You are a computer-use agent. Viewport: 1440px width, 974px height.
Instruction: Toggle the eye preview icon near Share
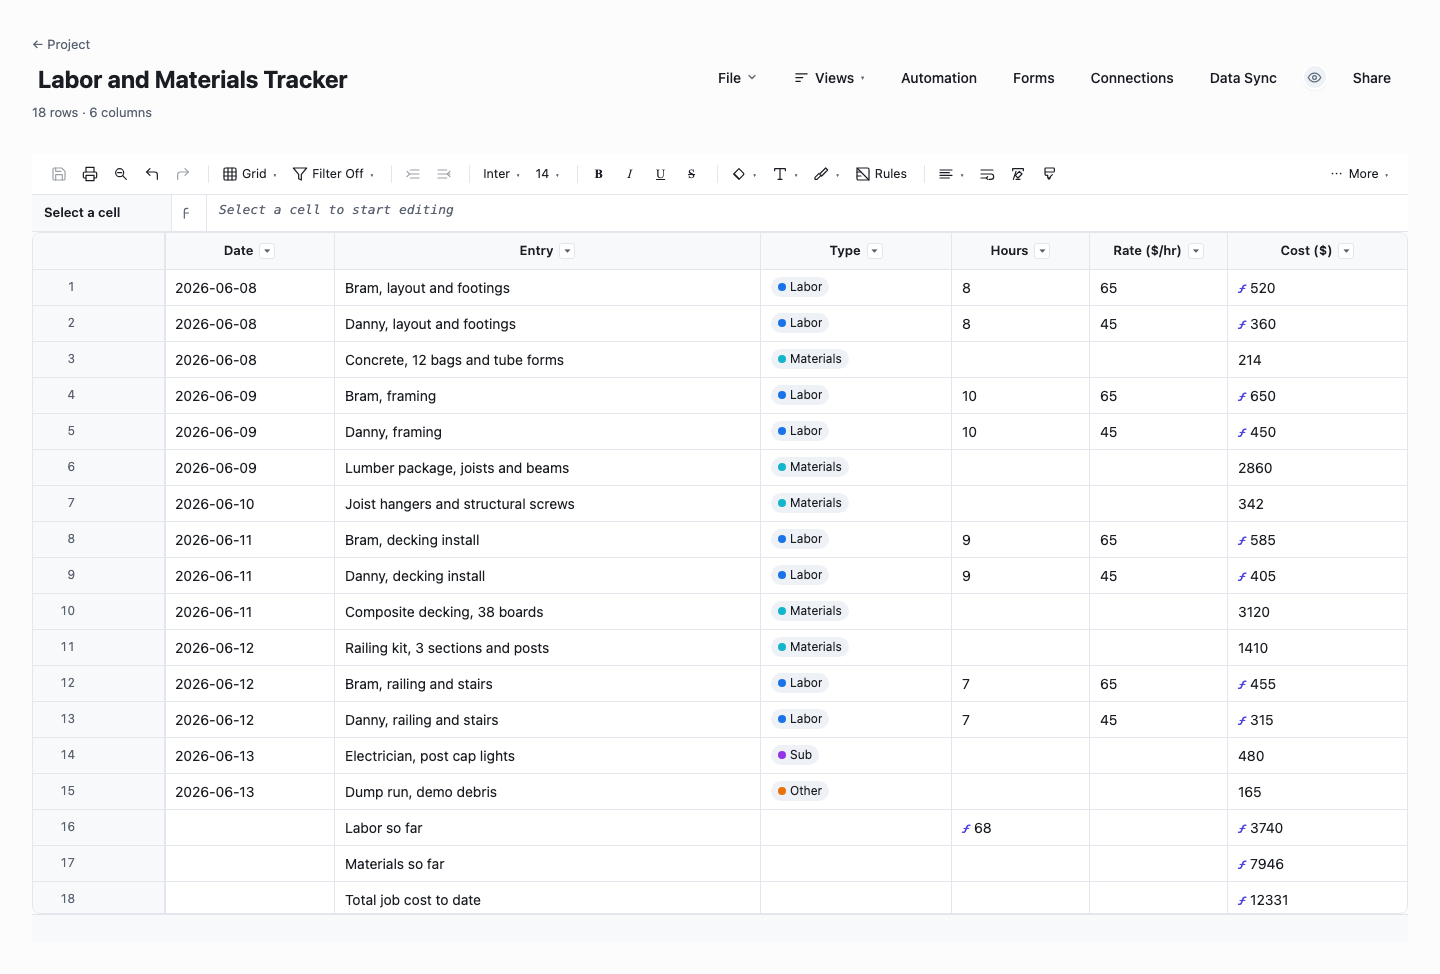pos(1315,78)
